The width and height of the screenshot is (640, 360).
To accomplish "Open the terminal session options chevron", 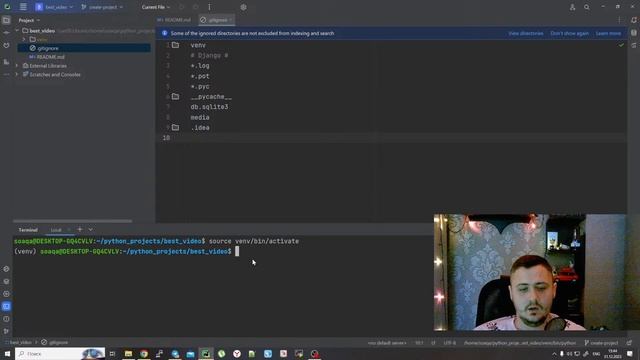I will pos(90,229).
